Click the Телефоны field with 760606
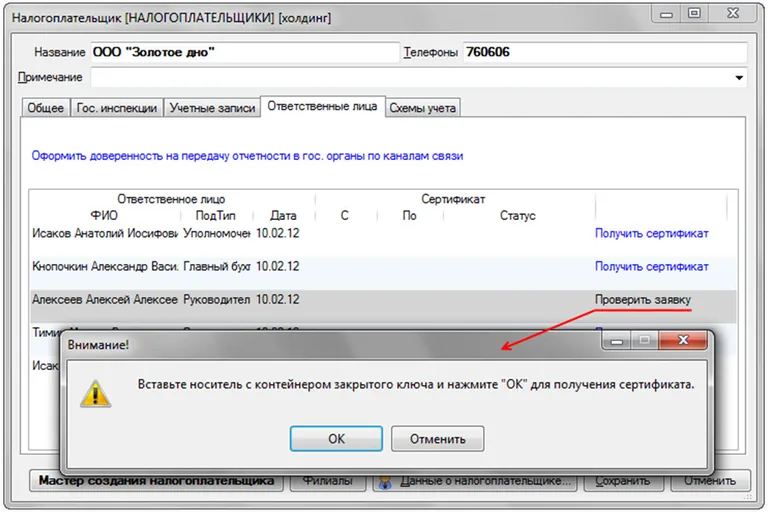Viewport: 768px width, 512px height. pos(605,52)
